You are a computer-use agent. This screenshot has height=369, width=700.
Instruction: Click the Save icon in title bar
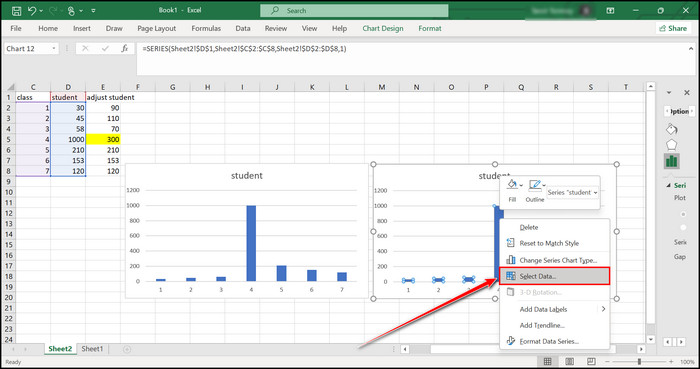point(16,11)
